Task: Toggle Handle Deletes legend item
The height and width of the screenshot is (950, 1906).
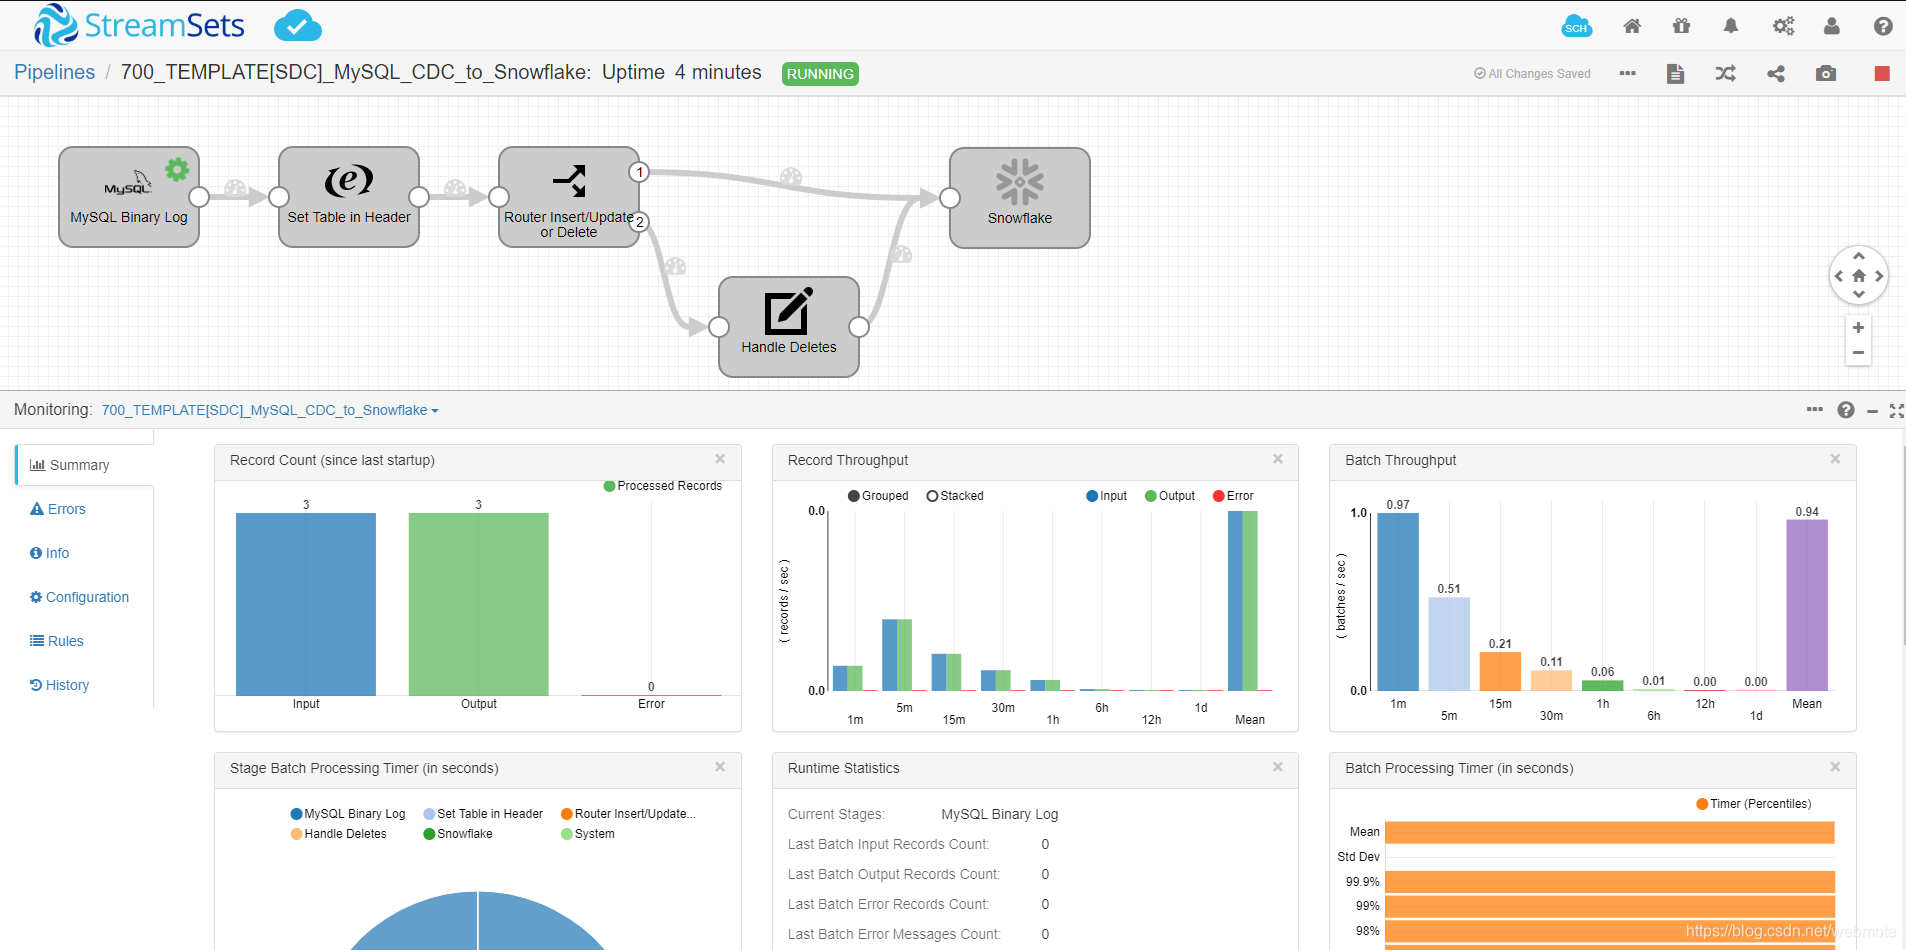Action: pos(338,834)
